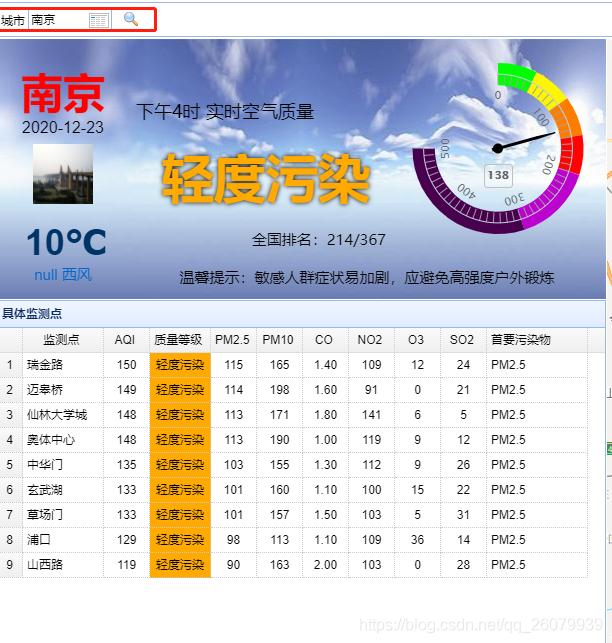Select the 迈皋桥 monitoring point row
The image size is (612, 643).
coord(294,390)
